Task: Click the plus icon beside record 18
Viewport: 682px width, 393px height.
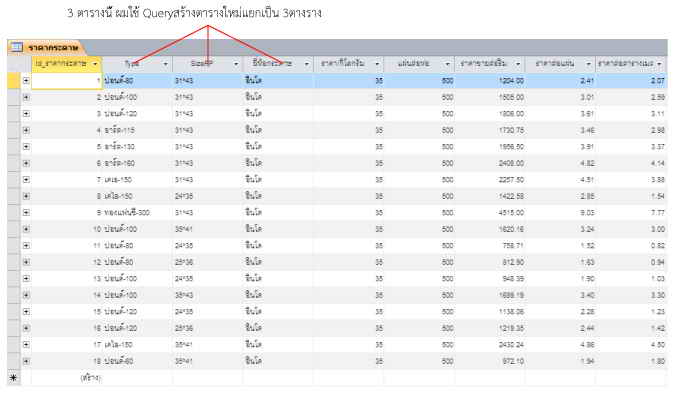Action: [26, 361]
